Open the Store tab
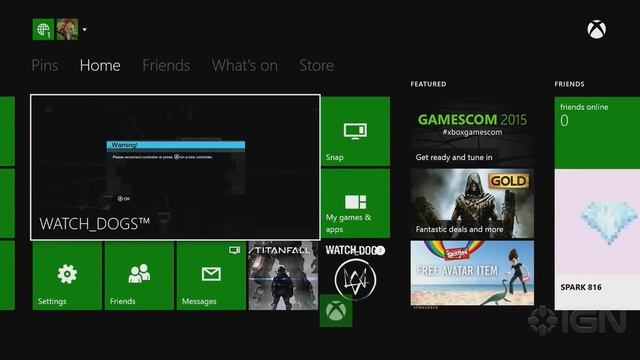 pyautogui.click(x=316, y=65)
